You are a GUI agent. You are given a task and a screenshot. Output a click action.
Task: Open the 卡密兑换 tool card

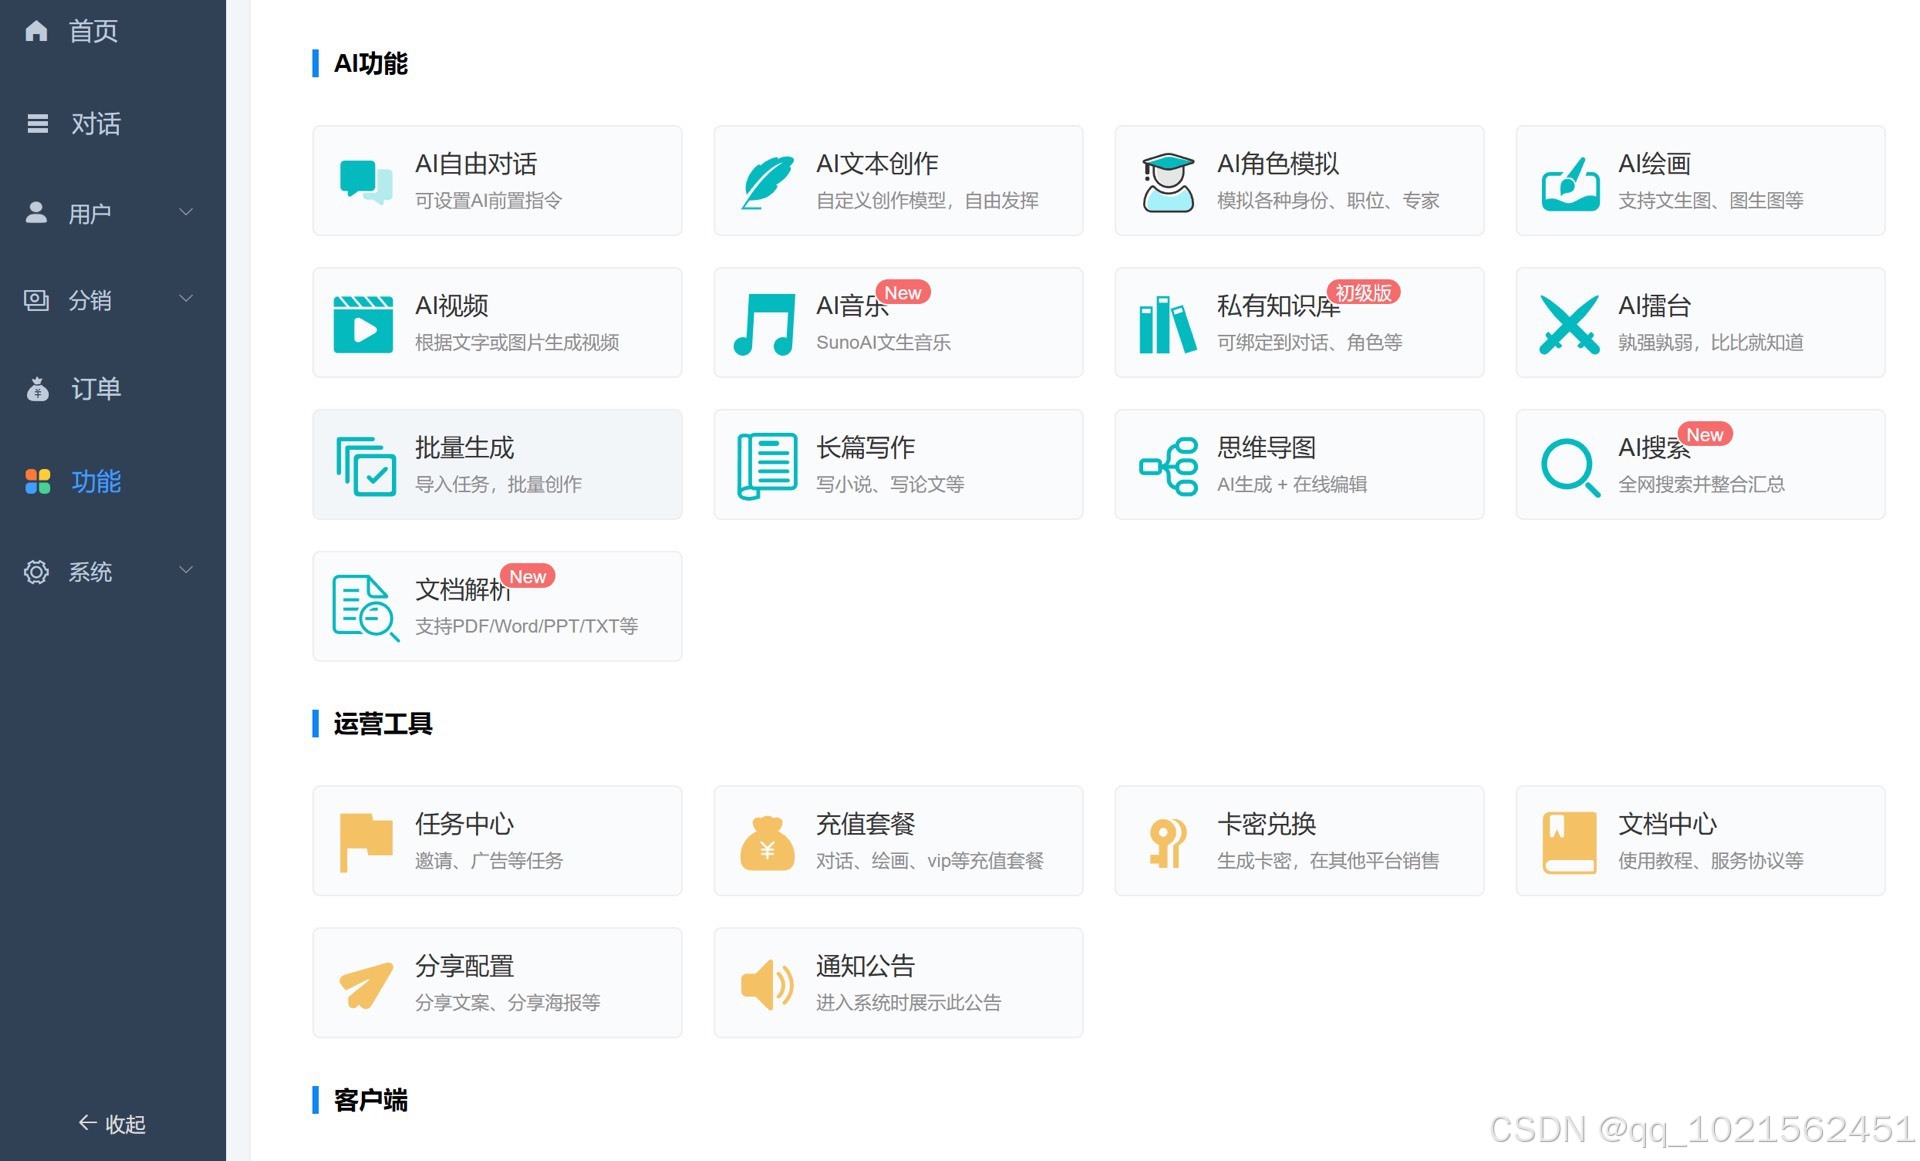click(1298, 840)
